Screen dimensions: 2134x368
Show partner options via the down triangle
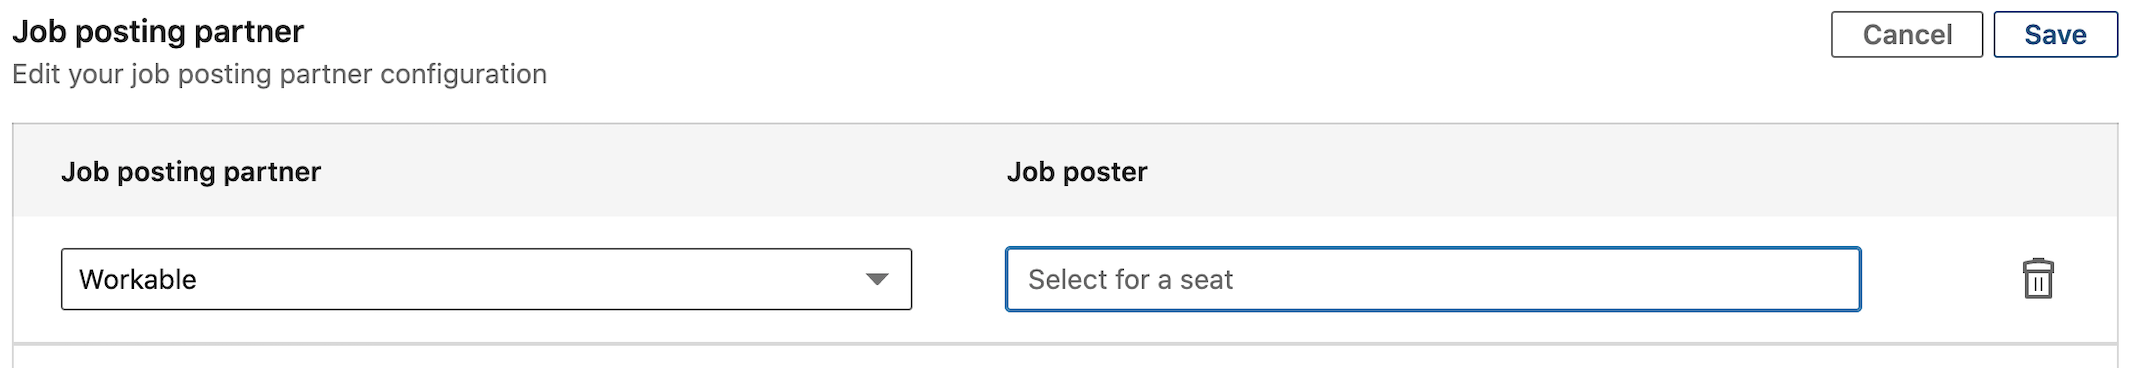point(877,280)
